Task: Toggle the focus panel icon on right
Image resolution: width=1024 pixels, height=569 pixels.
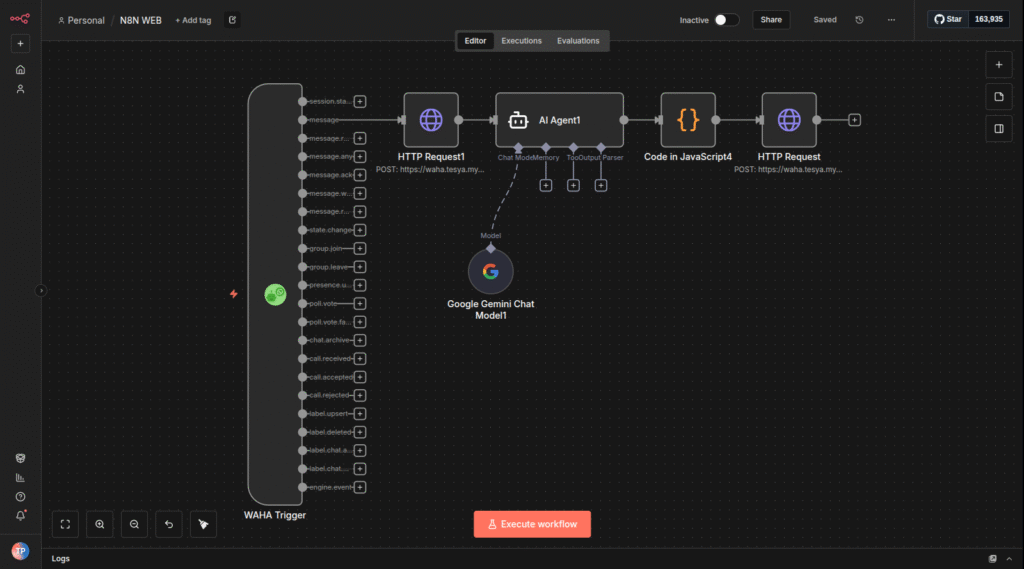Action: click(998, 129)
